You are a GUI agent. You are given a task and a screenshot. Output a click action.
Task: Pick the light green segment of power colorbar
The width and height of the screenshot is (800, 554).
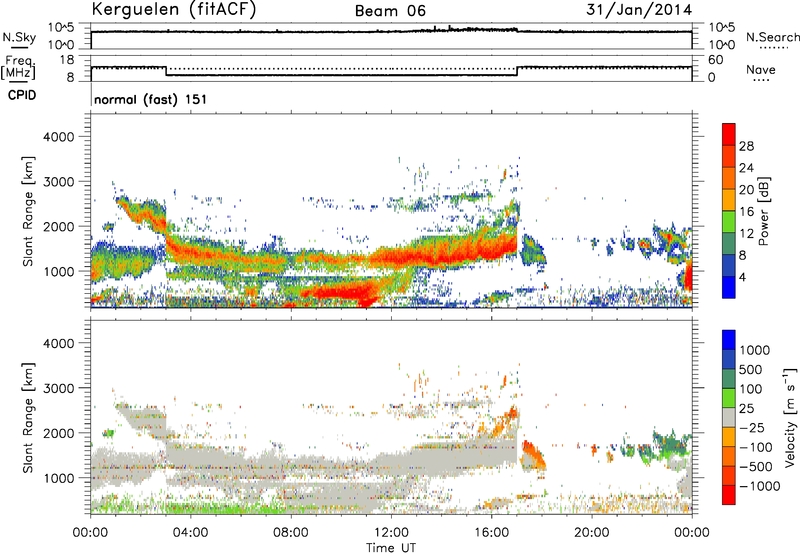(729, 222)
